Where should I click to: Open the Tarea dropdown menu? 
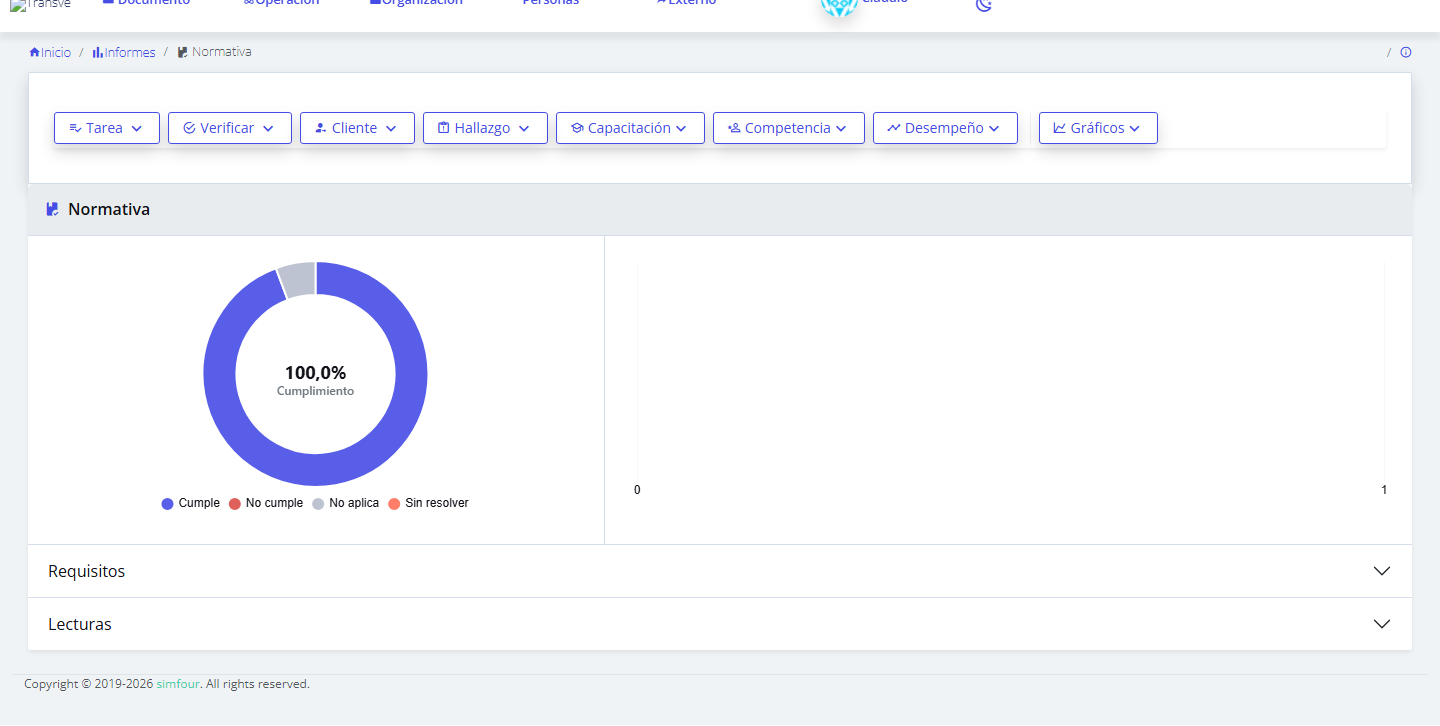click(x=107, y=128)
